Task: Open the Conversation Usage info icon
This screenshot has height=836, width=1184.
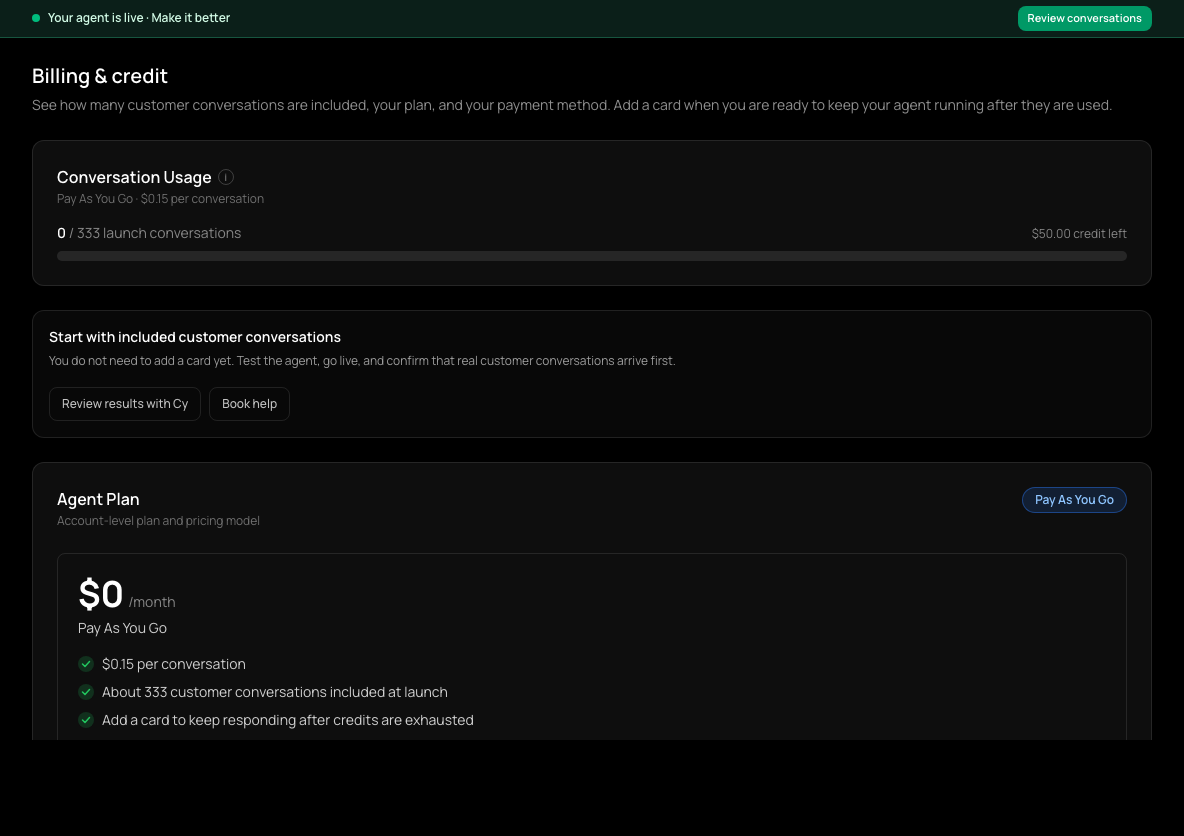Action: [226, 177]
